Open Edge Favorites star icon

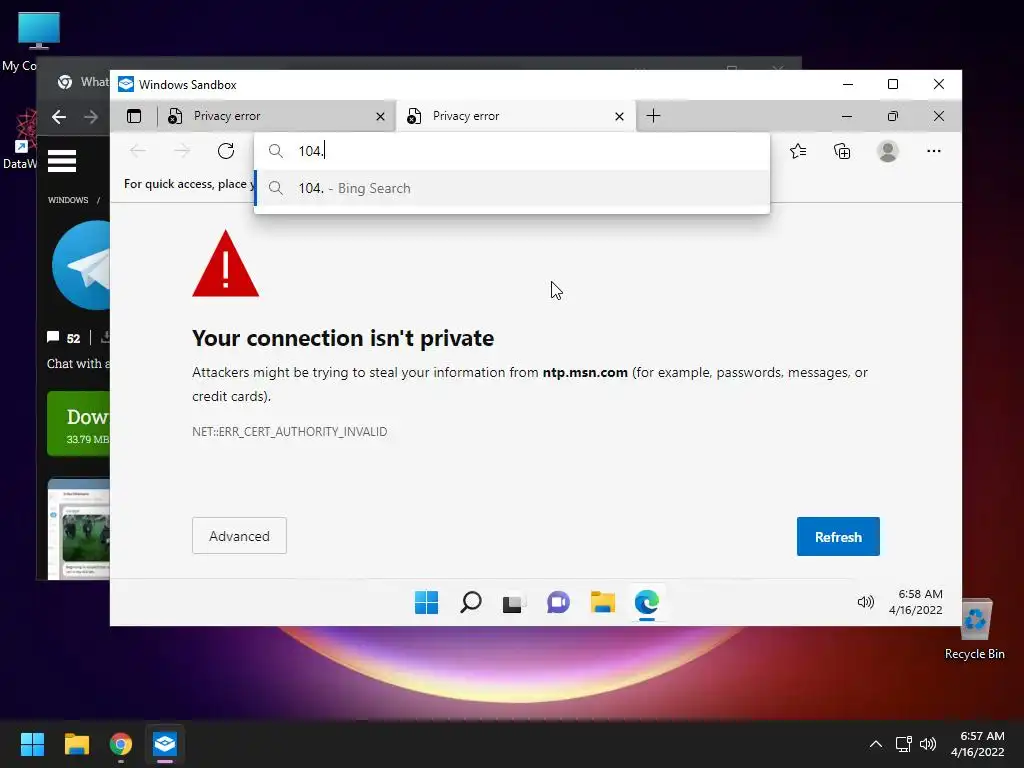tap(798, 152)
